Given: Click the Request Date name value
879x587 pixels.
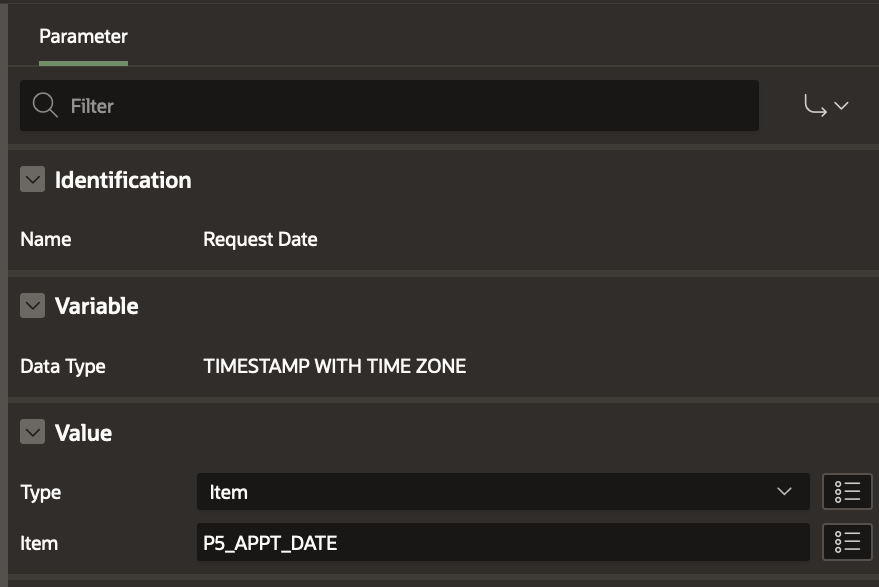Looking at the screenshot, I should tap(260, 239).
